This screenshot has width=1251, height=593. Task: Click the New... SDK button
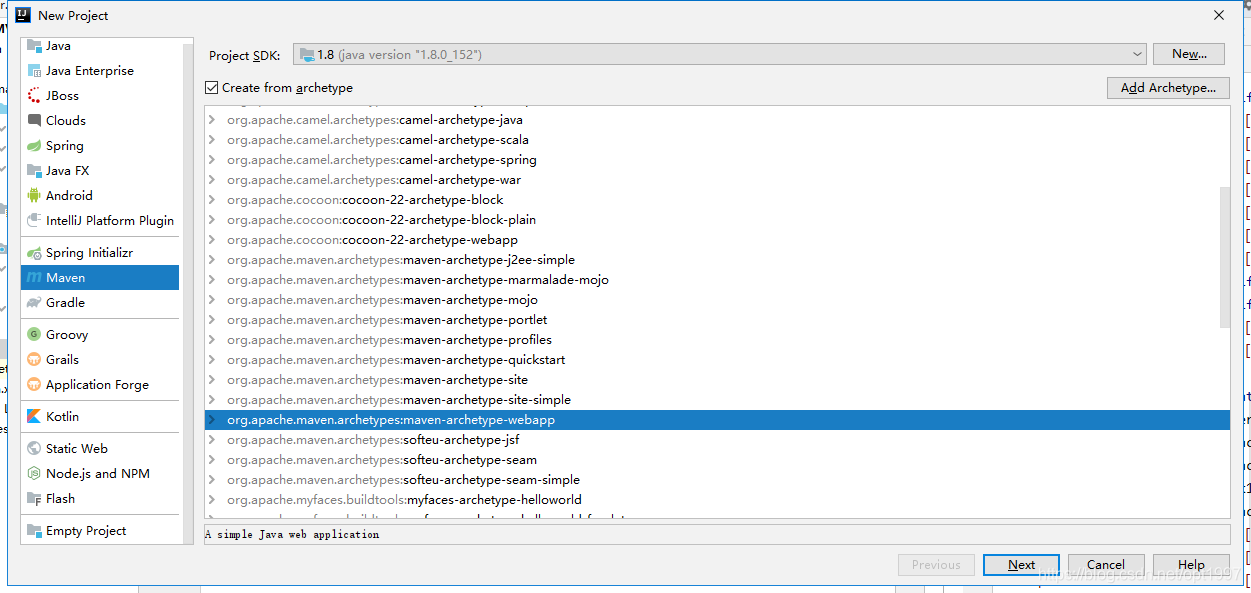coord(1189,54)
